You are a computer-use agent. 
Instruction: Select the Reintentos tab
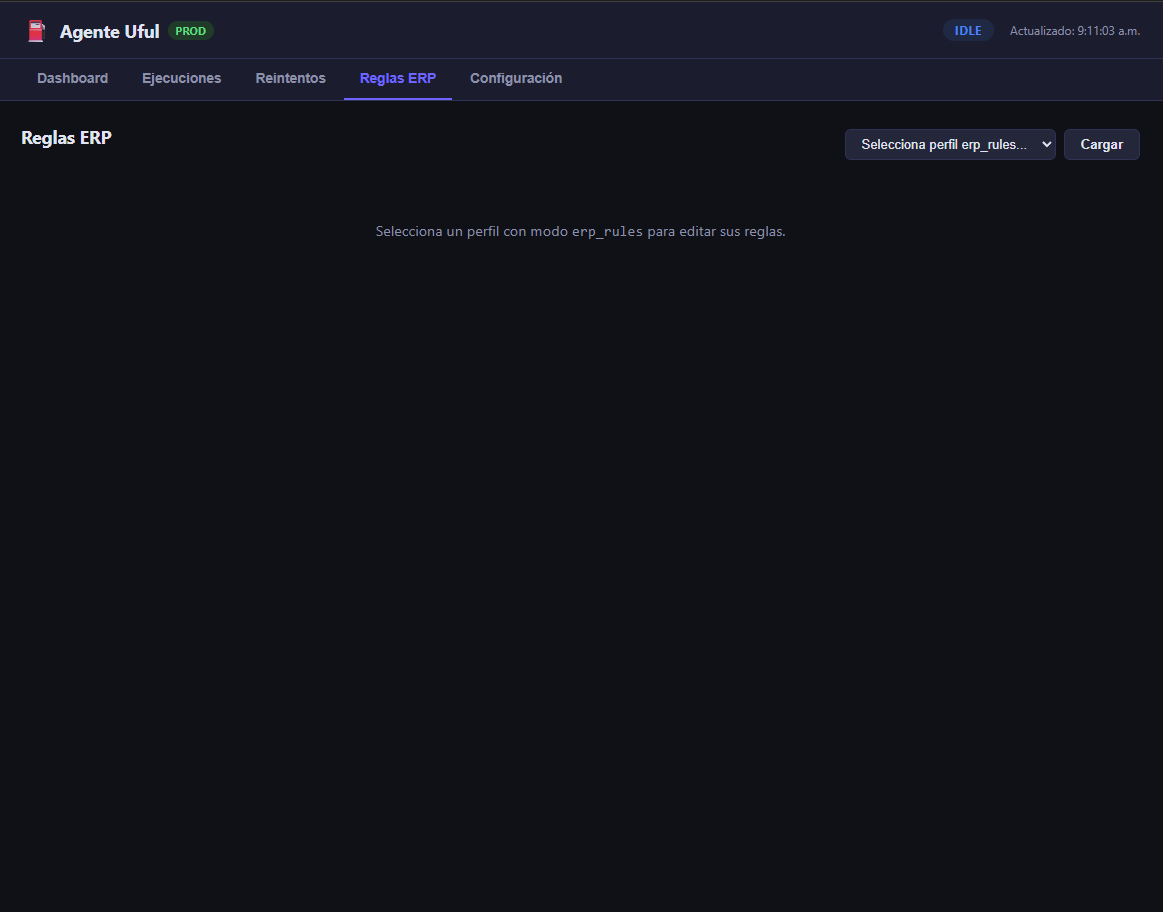click(x=290, y=78)
